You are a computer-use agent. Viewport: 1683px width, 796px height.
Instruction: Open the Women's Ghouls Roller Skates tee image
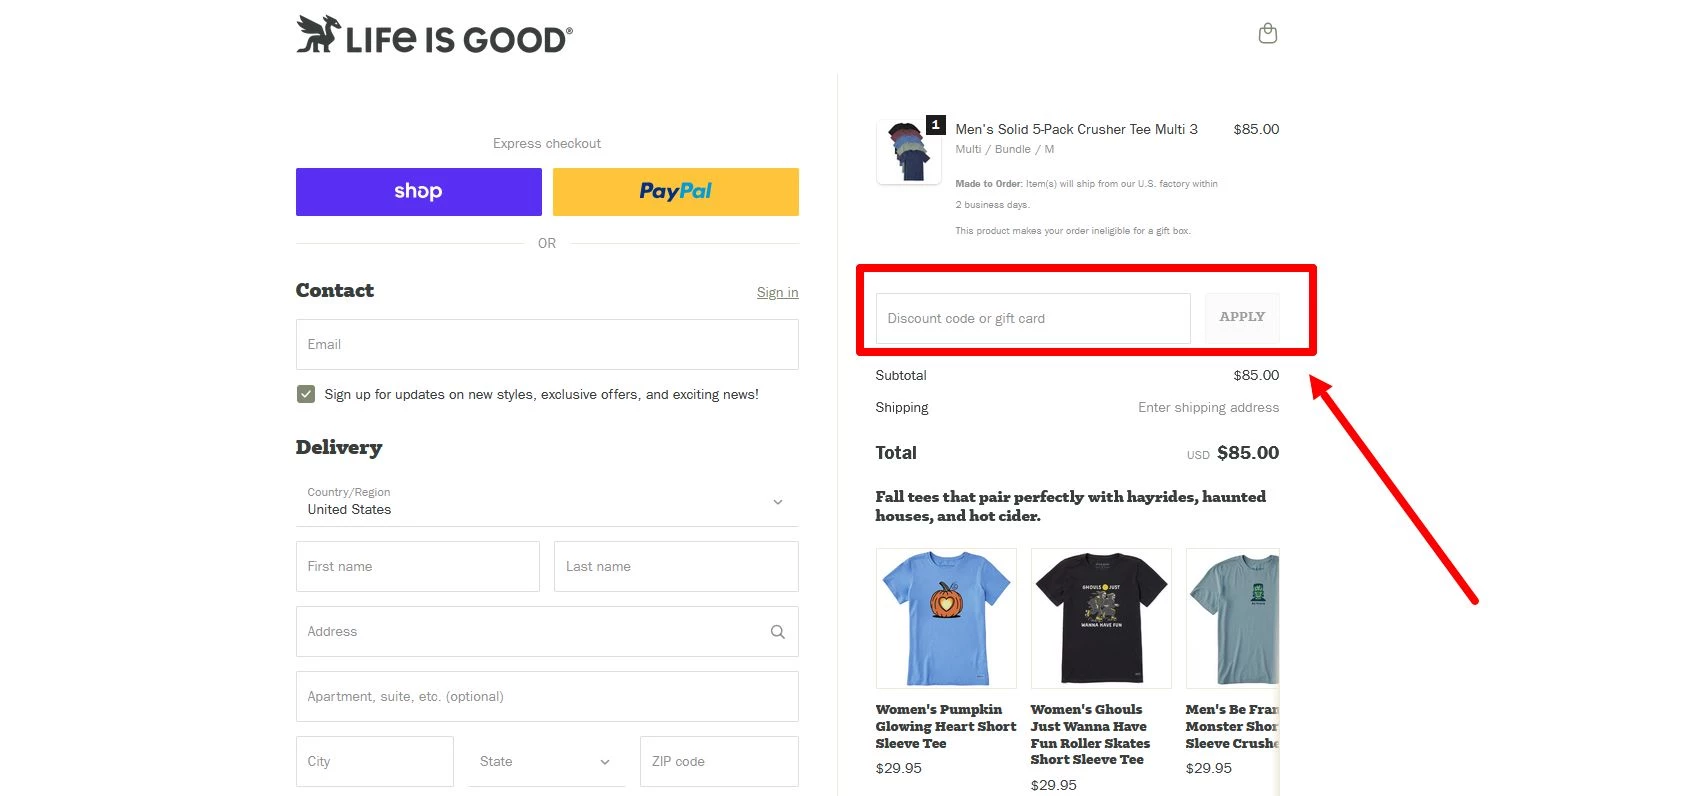click(1101, 618)
